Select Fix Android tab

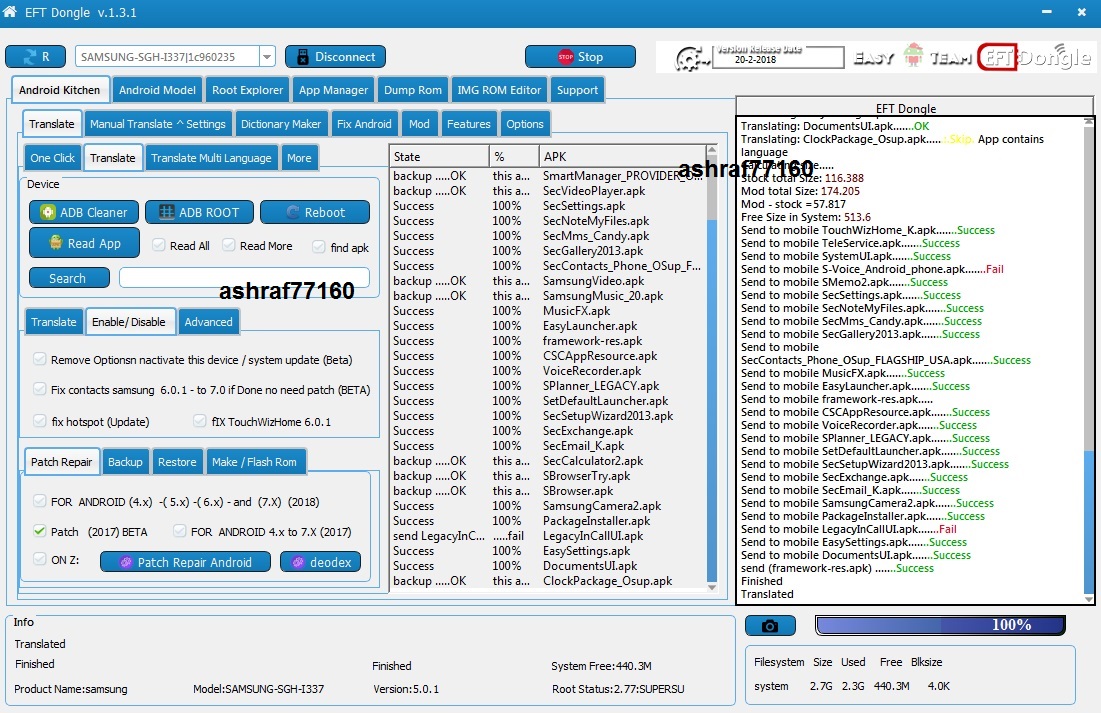364,124
